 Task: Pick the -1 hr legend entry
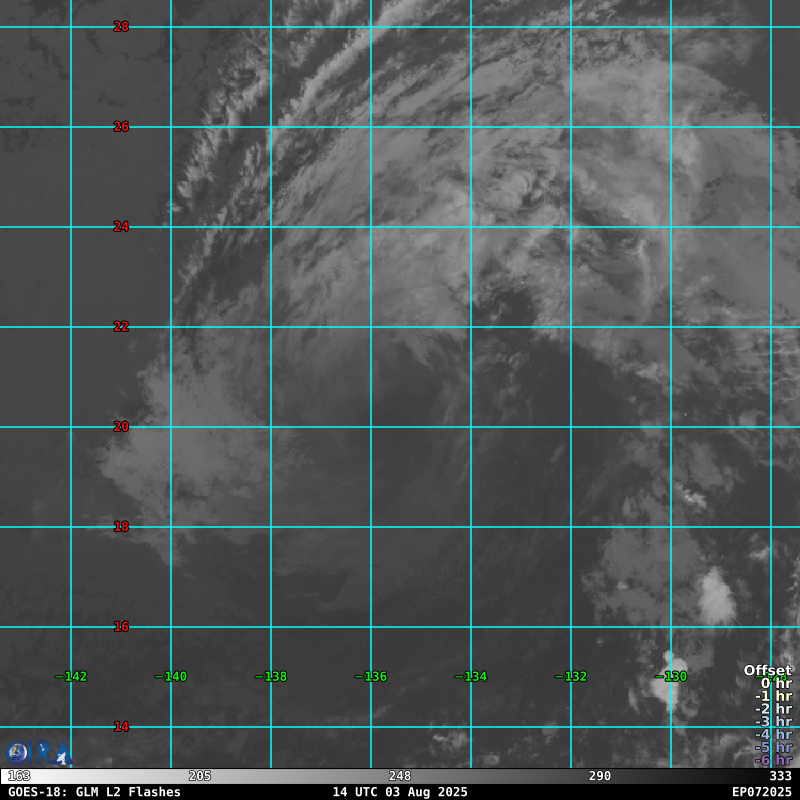tap(773, 696)
